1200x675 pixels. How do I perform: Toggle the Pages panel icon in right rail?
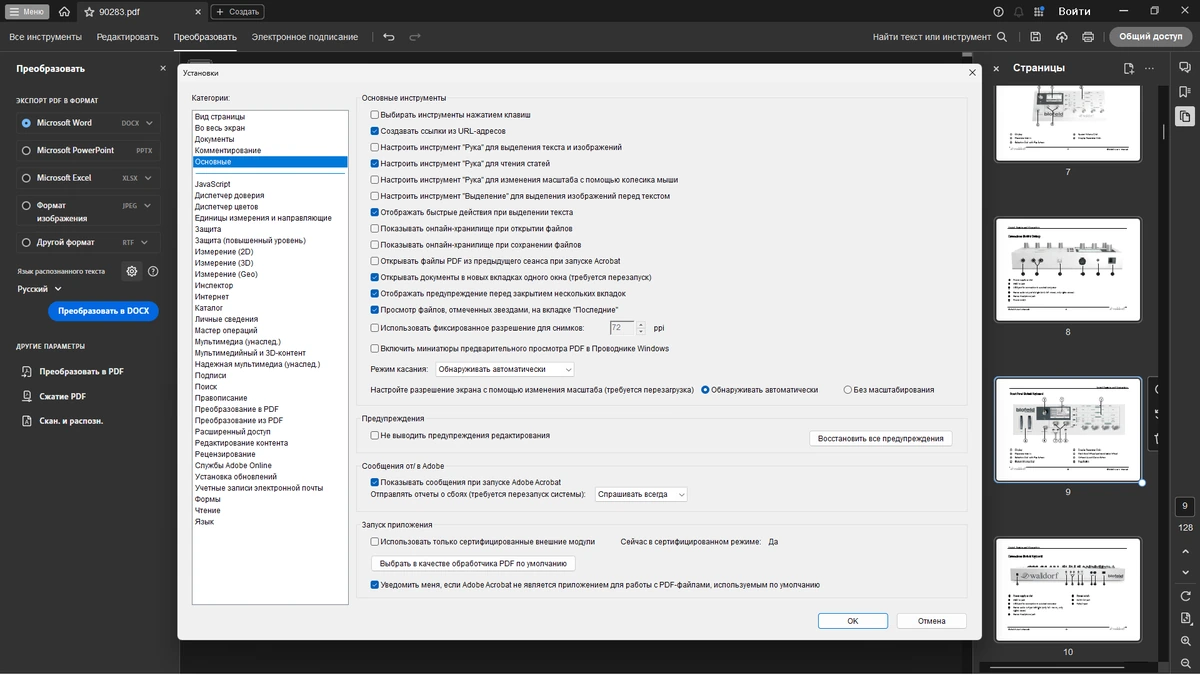pos(1185,116)
